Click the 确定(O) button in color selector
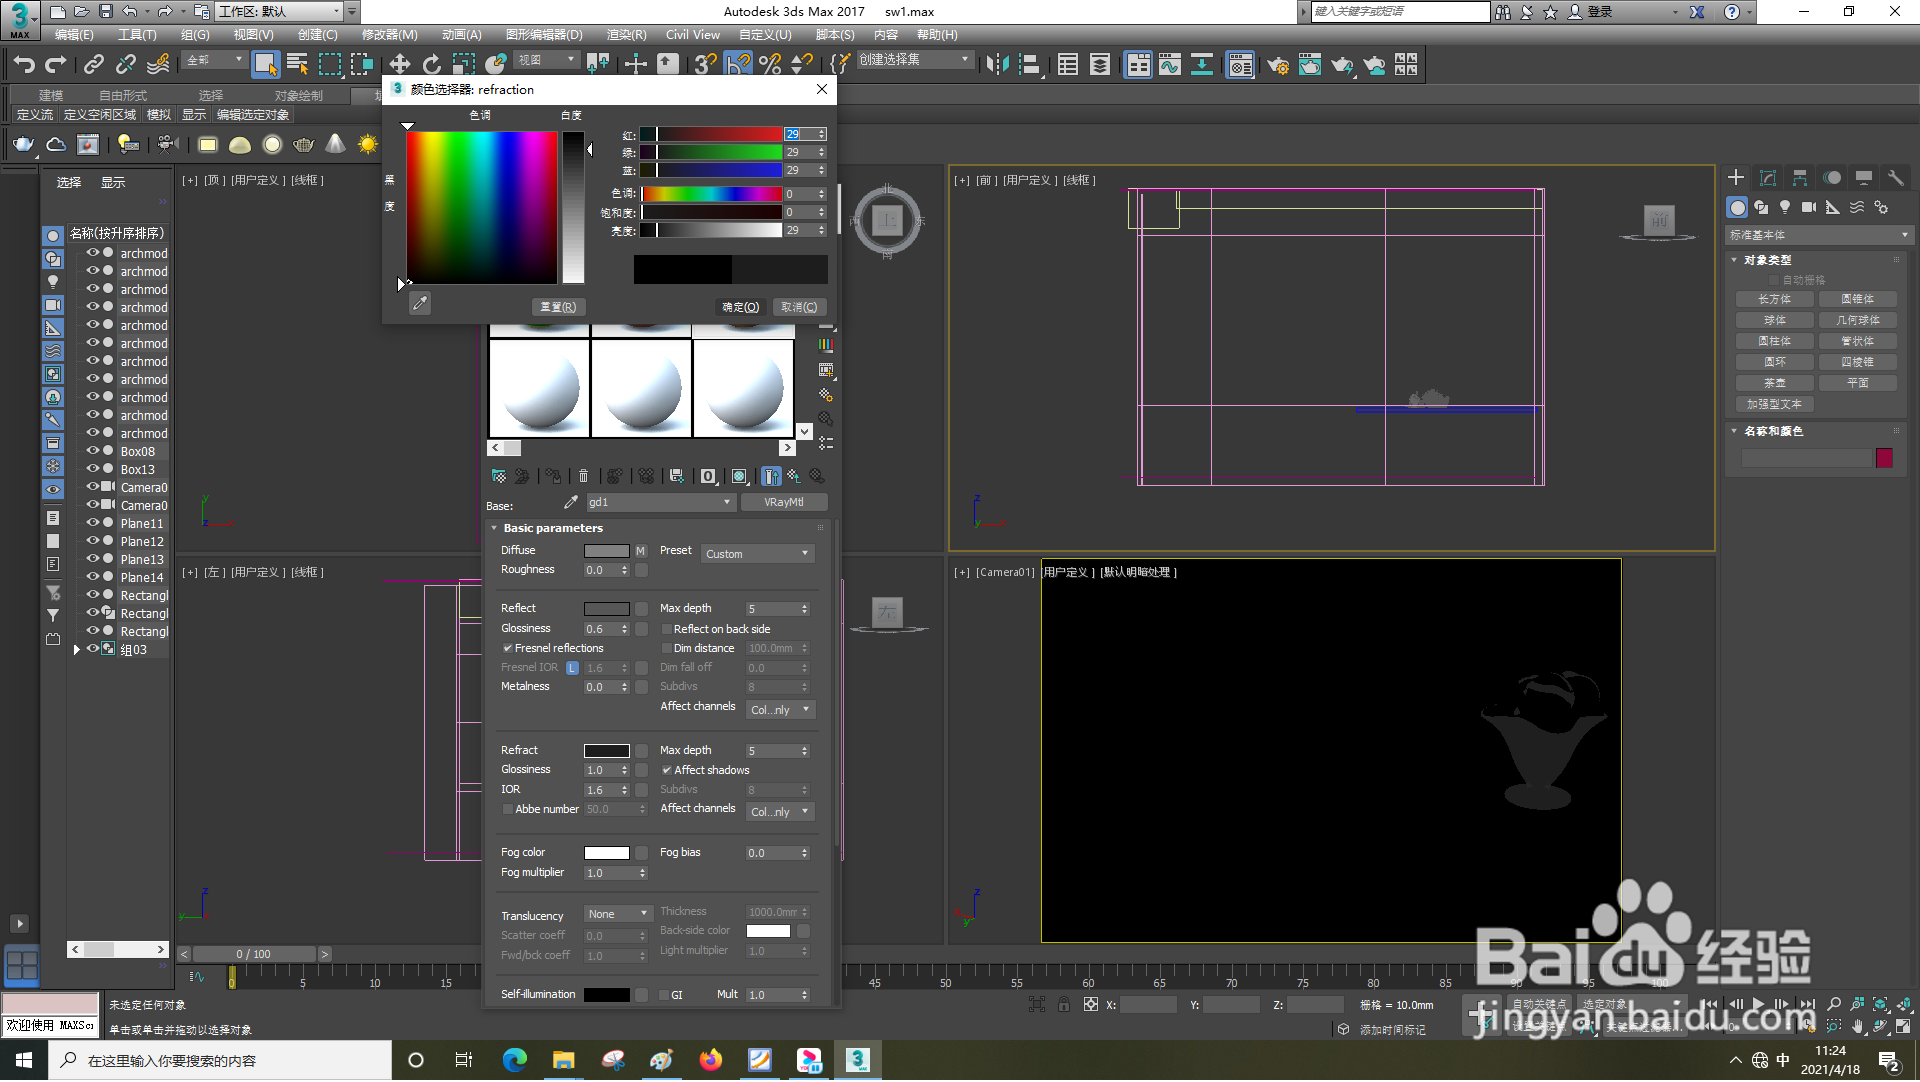1920x1082 pixels. pos(740,307)
